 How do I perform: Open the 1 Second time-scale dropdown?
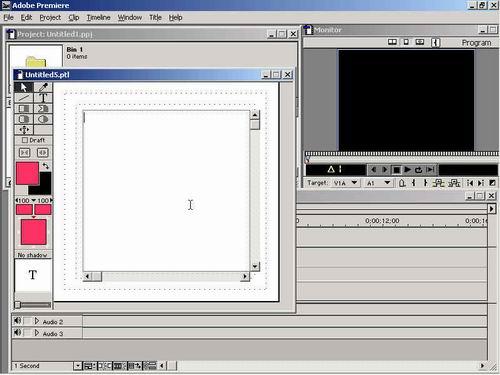pyautogui.click(x=77, y=366)
